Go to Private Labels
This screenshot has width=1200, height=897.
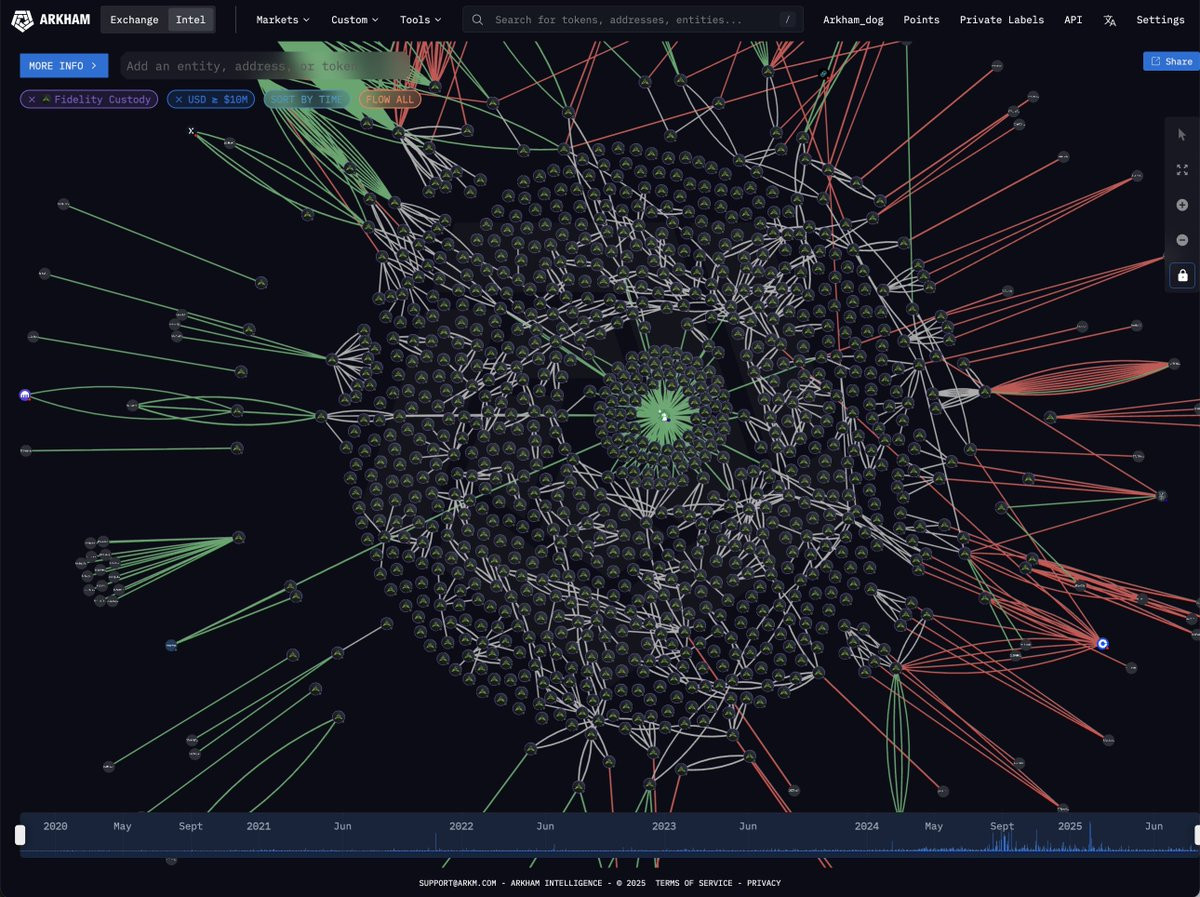[1001, 20]
